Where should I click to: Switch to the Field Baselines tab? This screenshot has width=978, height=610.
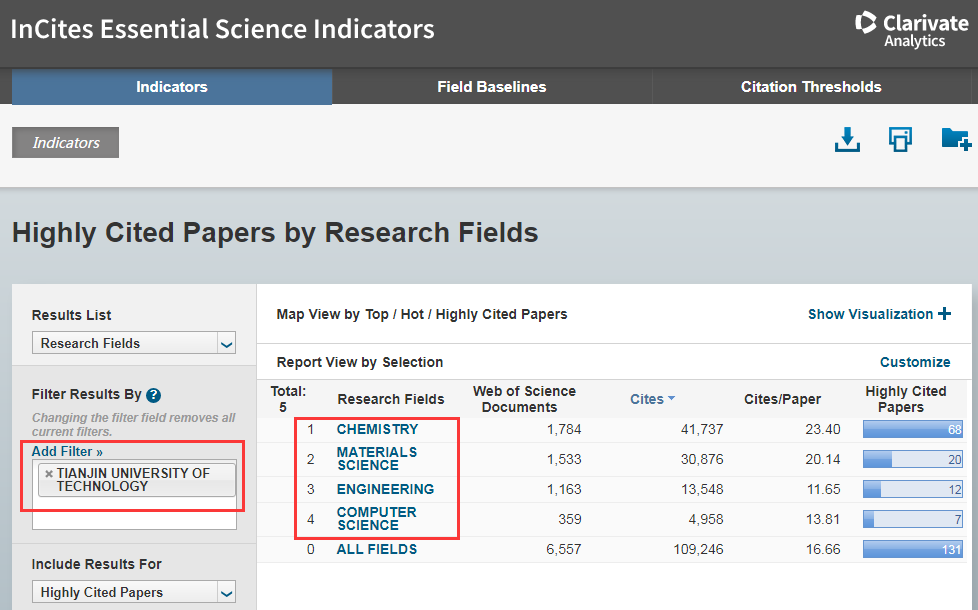(x=491, y=87)
